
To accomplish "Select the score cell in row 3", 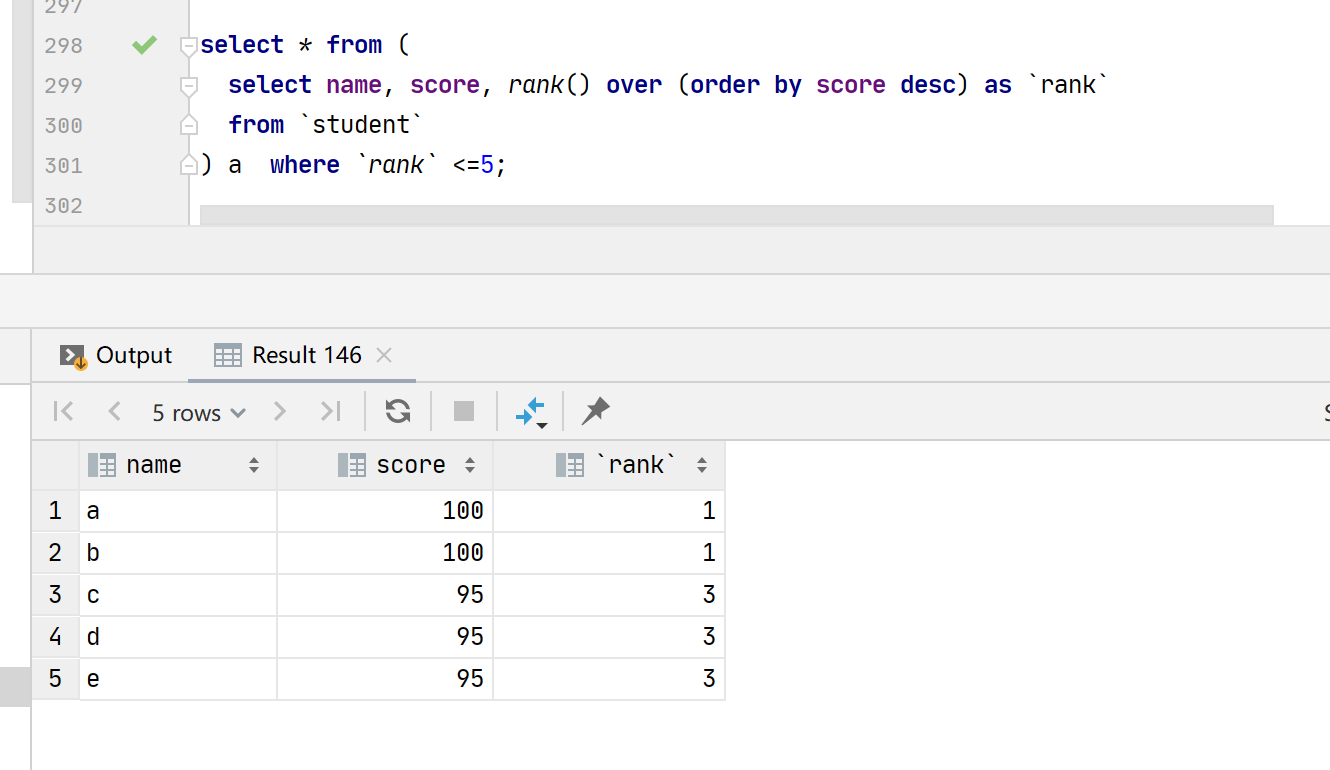I will tap(385, 595).
